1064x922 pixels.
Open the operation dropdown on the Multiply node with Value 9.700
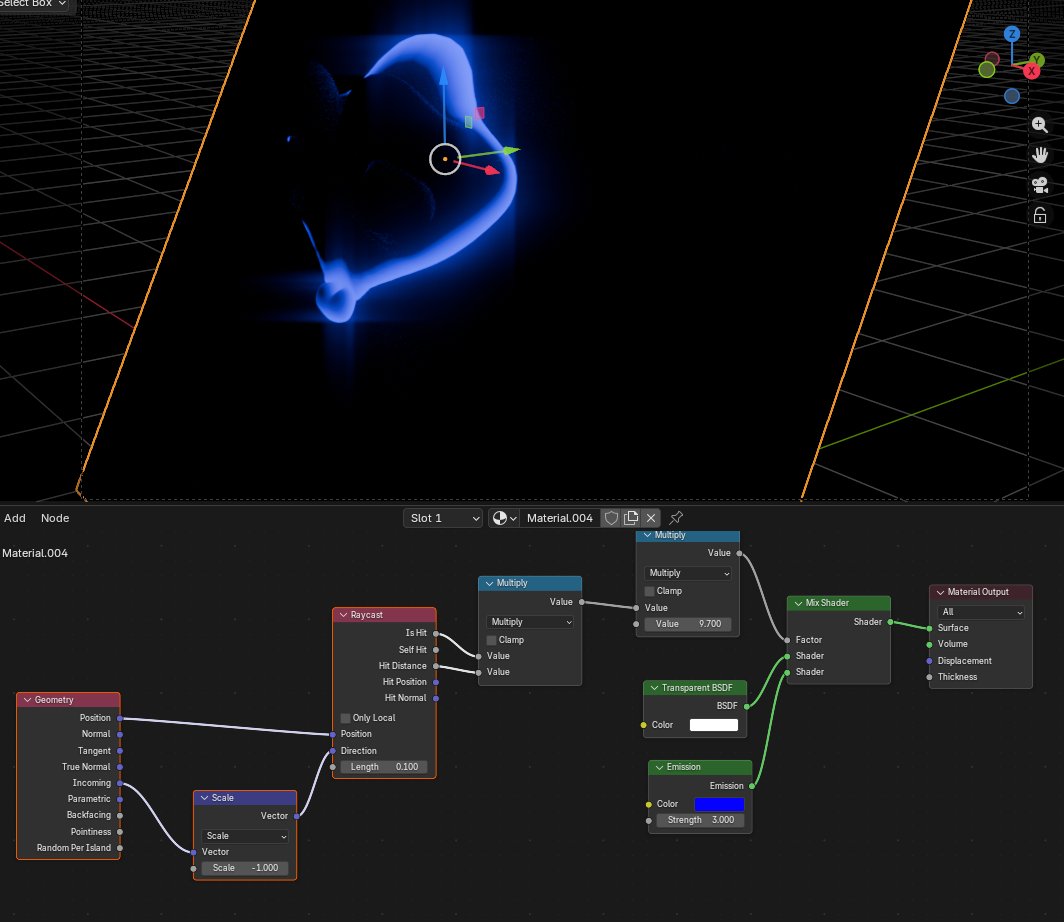pos(688,573)
